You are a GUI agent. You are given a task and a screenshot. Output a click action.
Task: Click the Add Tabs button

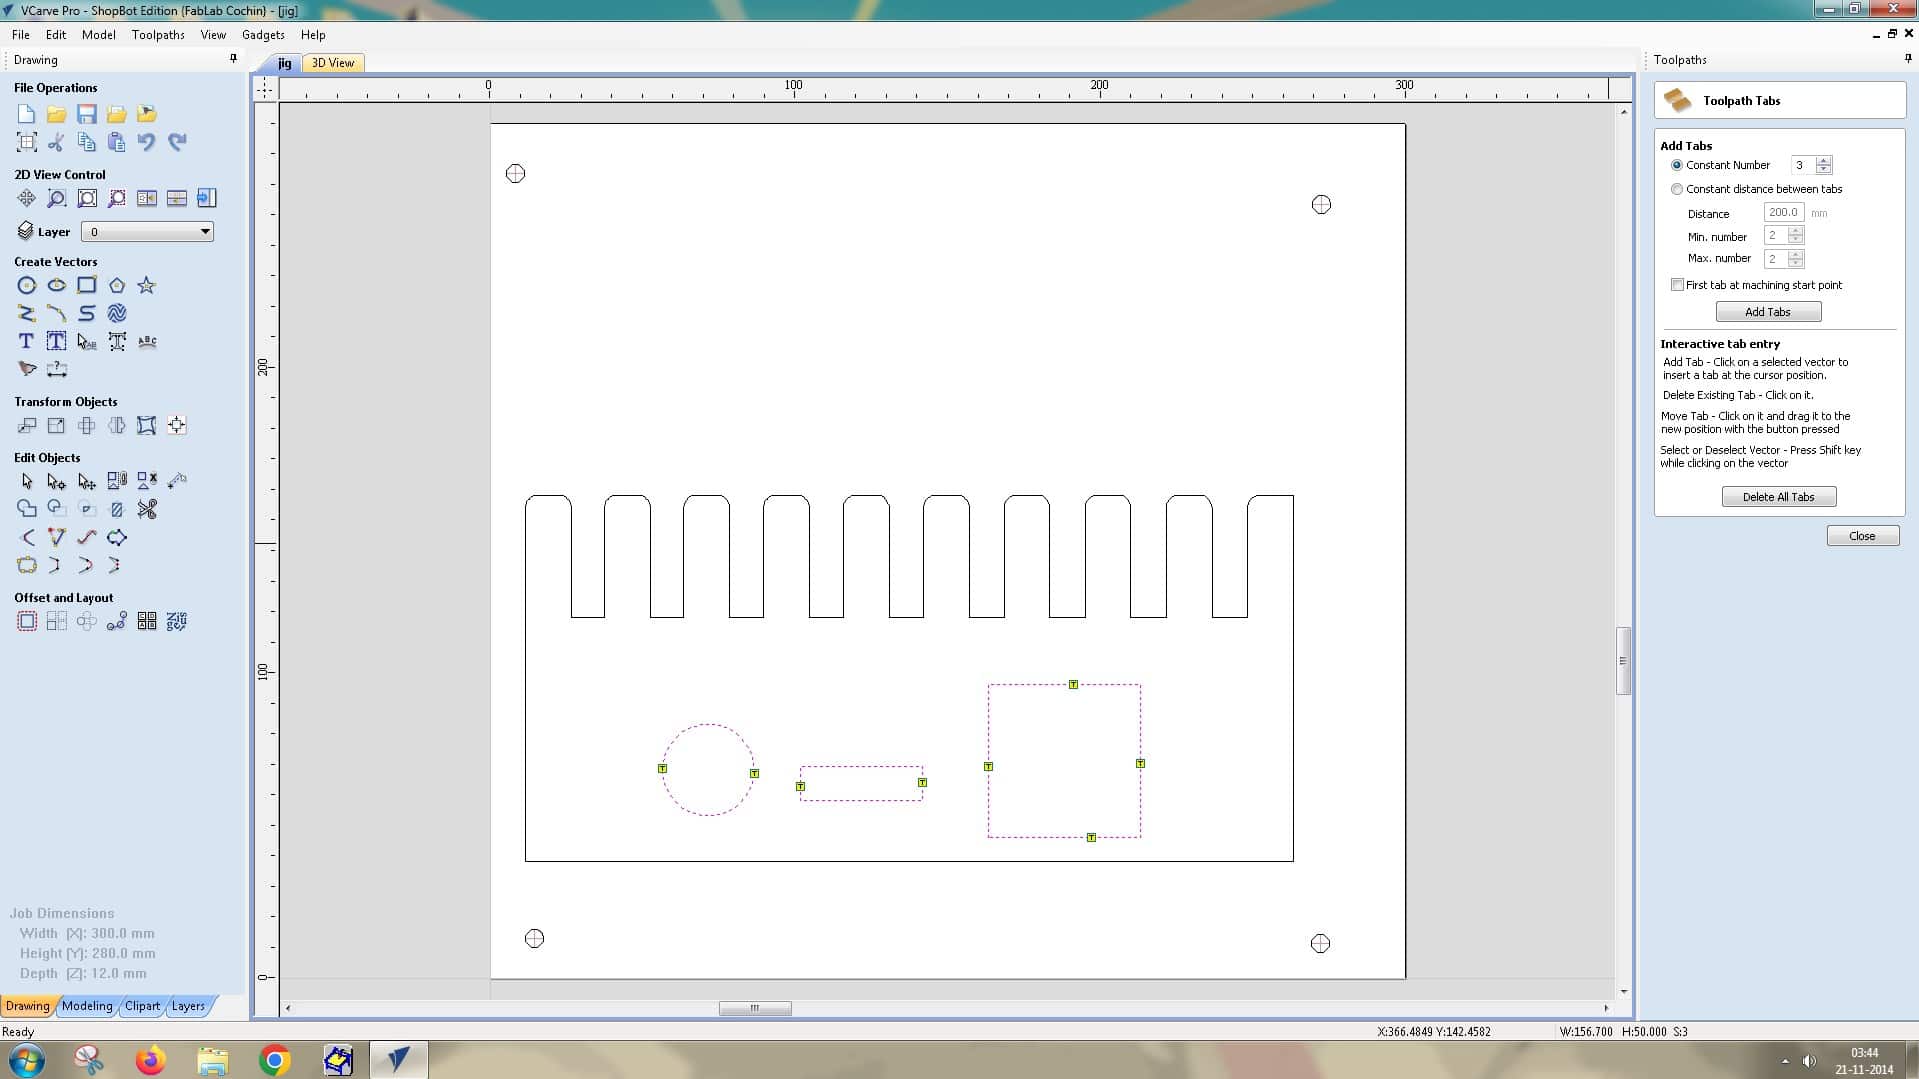pos(1768,312)
